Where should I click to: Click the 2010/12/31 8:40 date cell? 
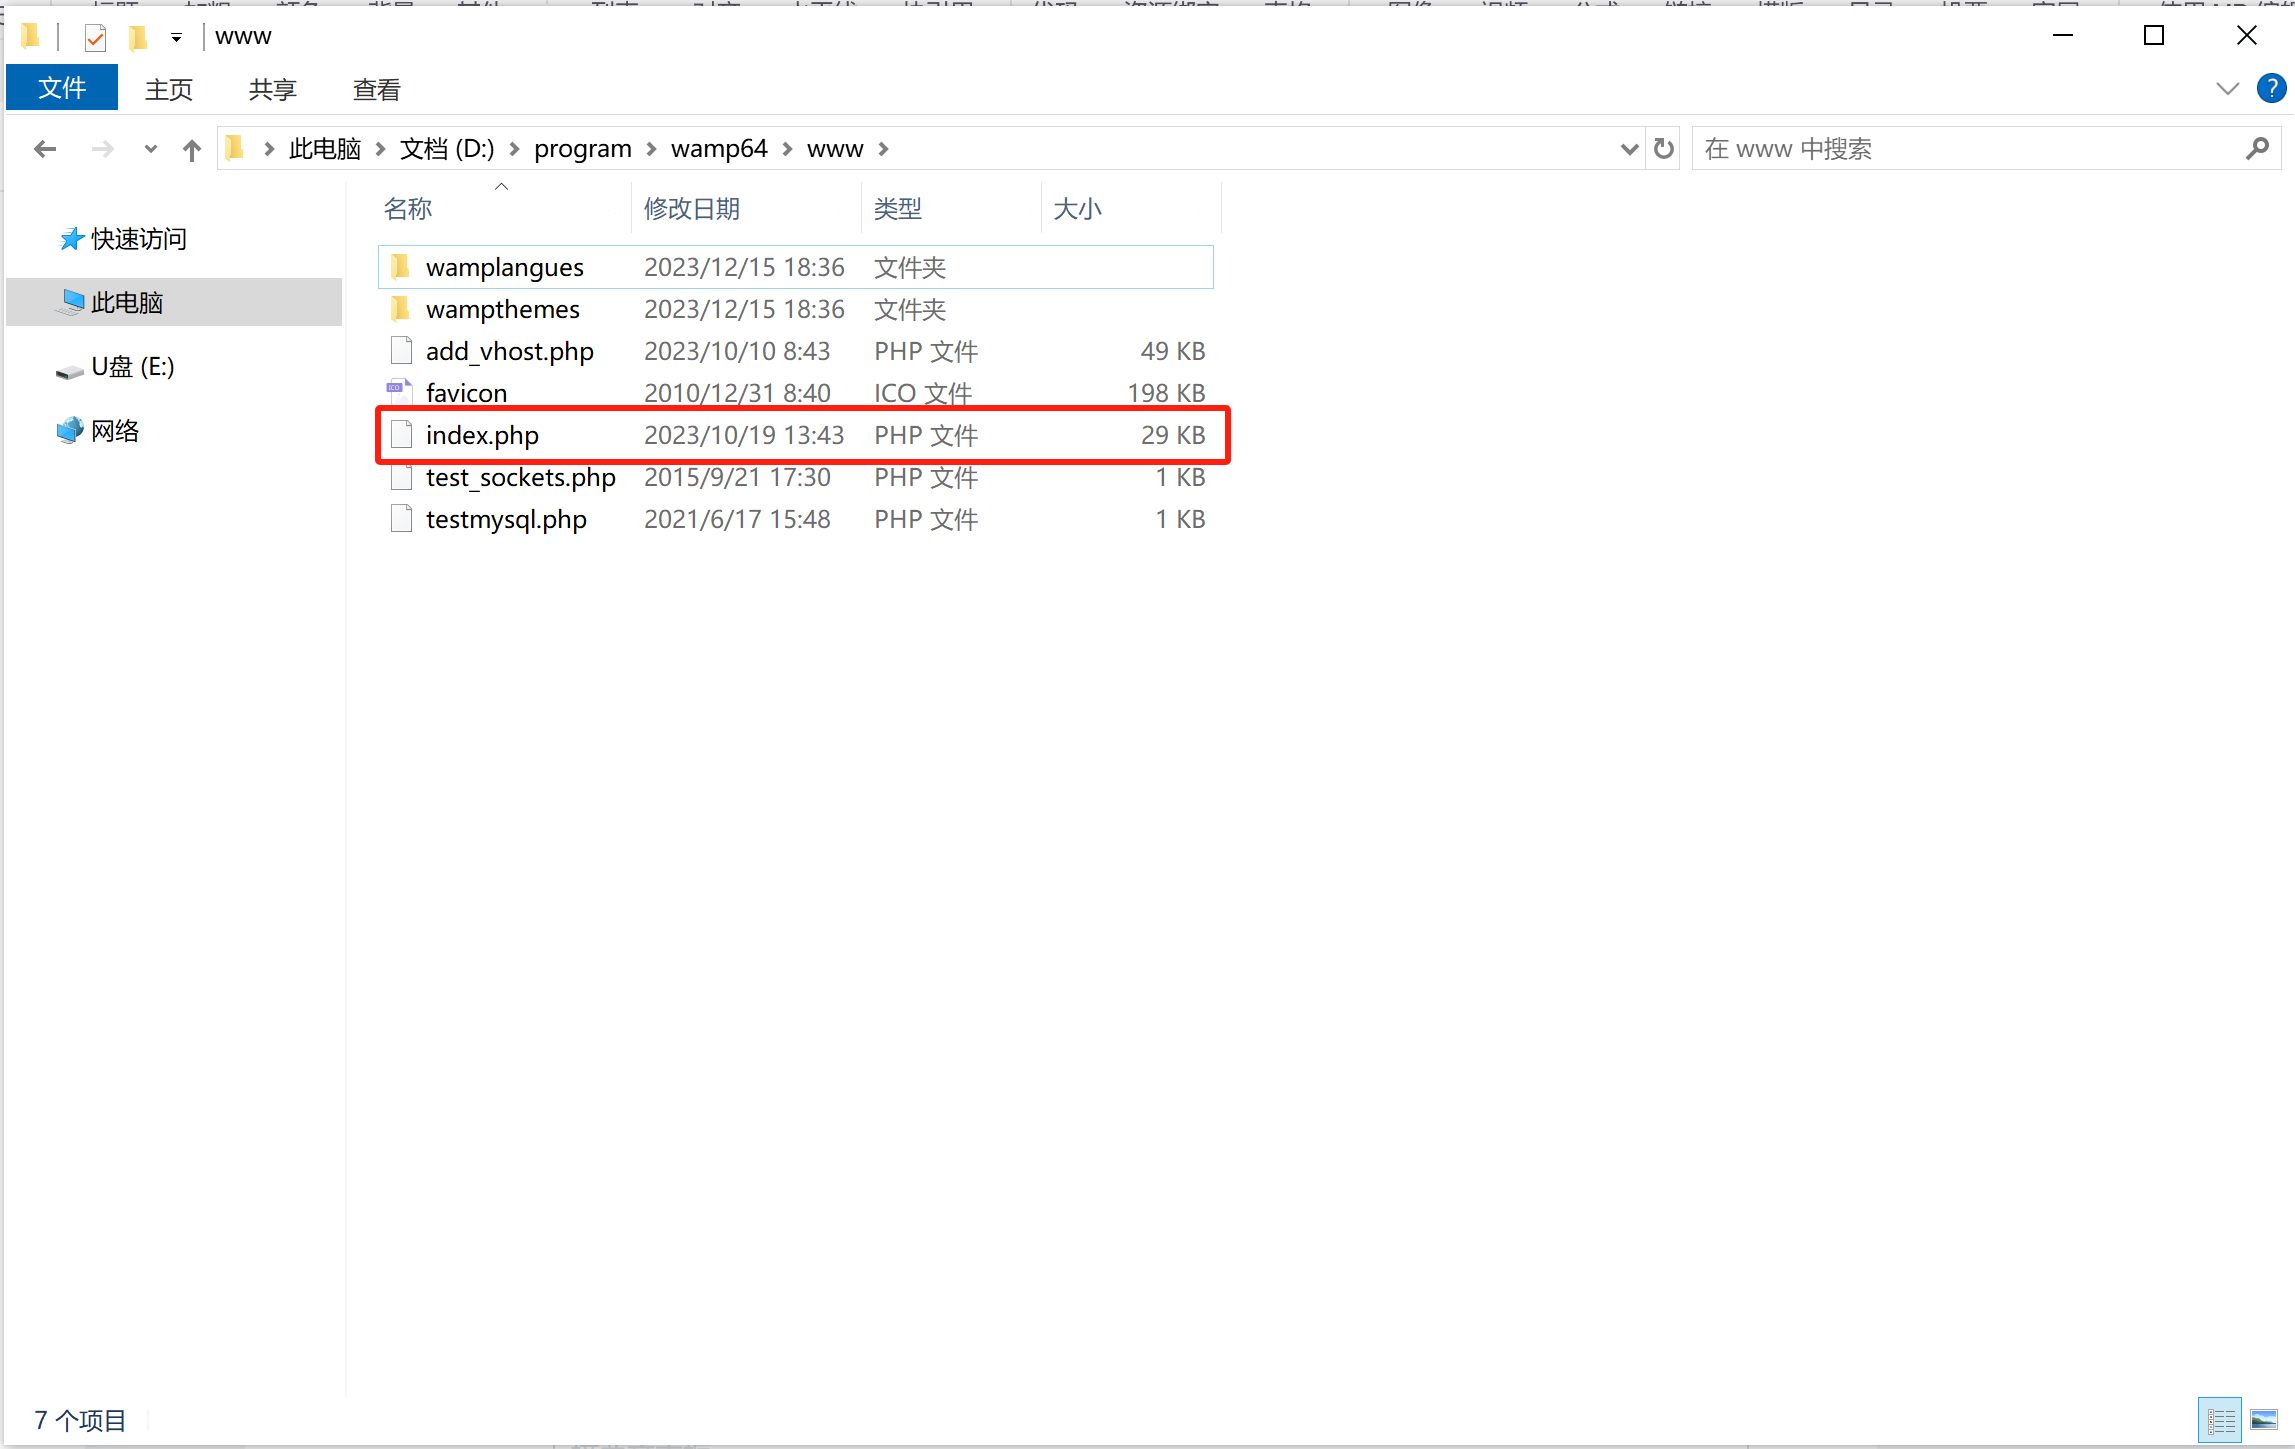(x=737, y=393)
